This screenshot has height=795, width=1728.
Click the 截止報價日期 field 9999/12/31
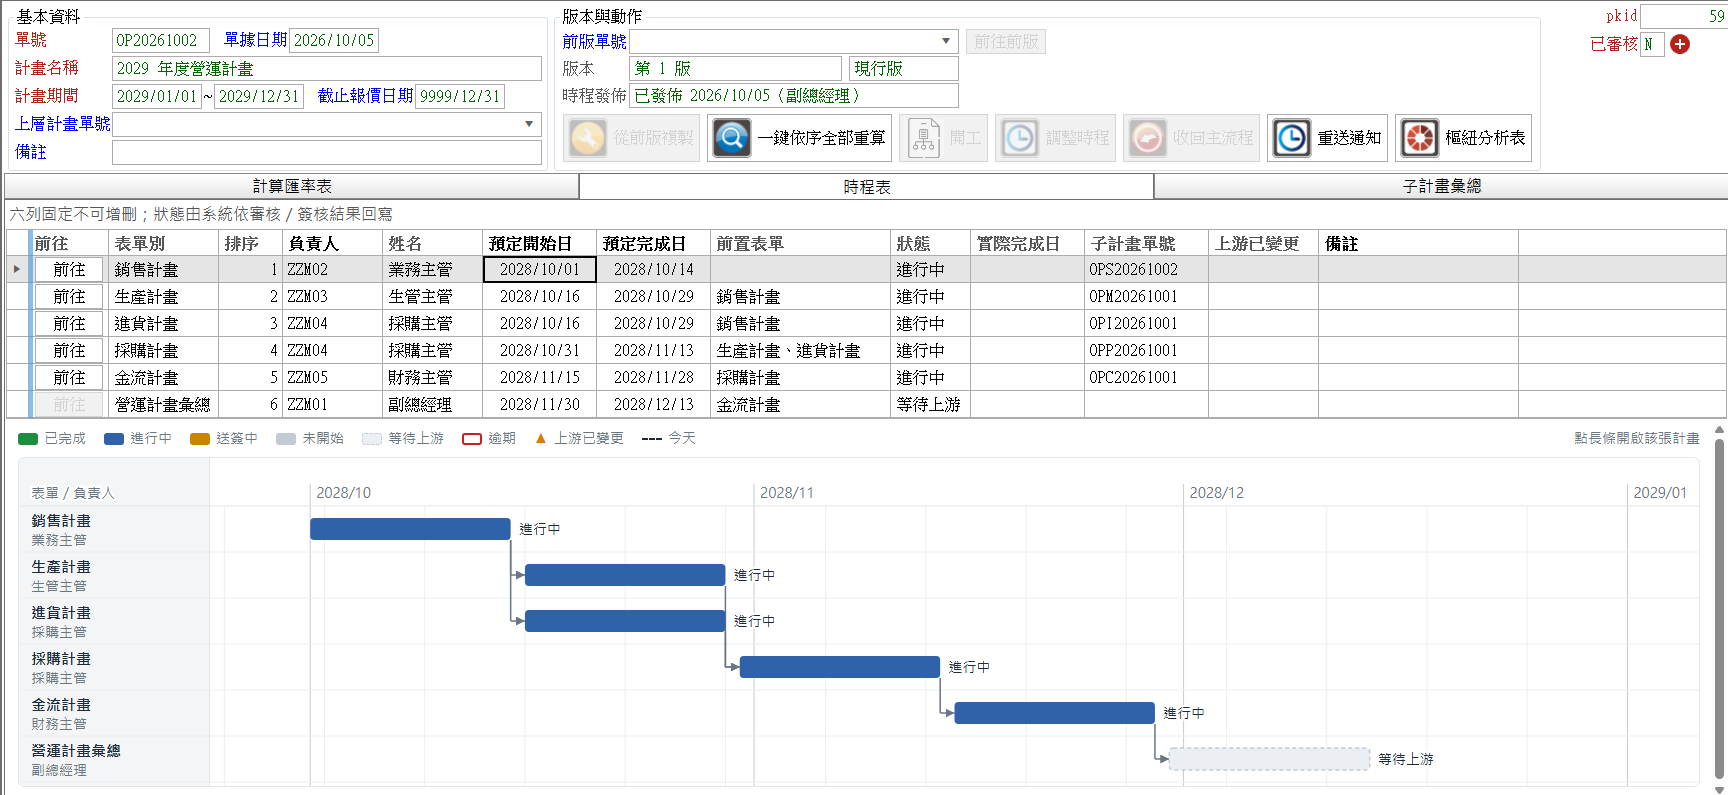pyautogui.click(x=460, y=96)
